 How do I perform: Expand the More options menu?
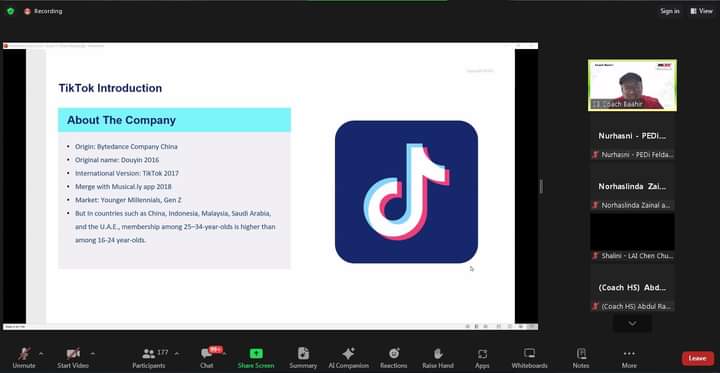click(629, 358)
